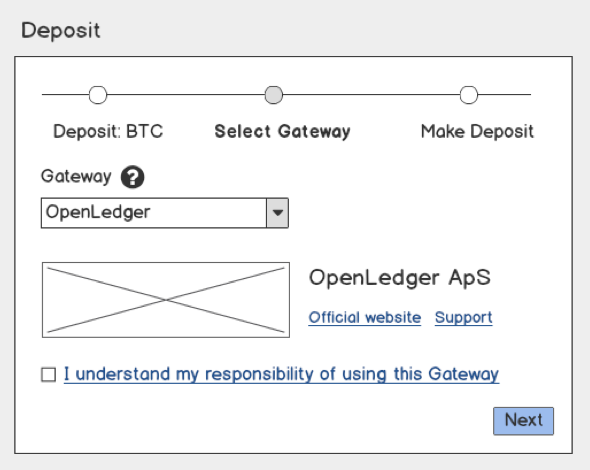Click the OpenLedger ApS heading text
The width and height of the screenshot is (590, 470).
pos(400,278)
